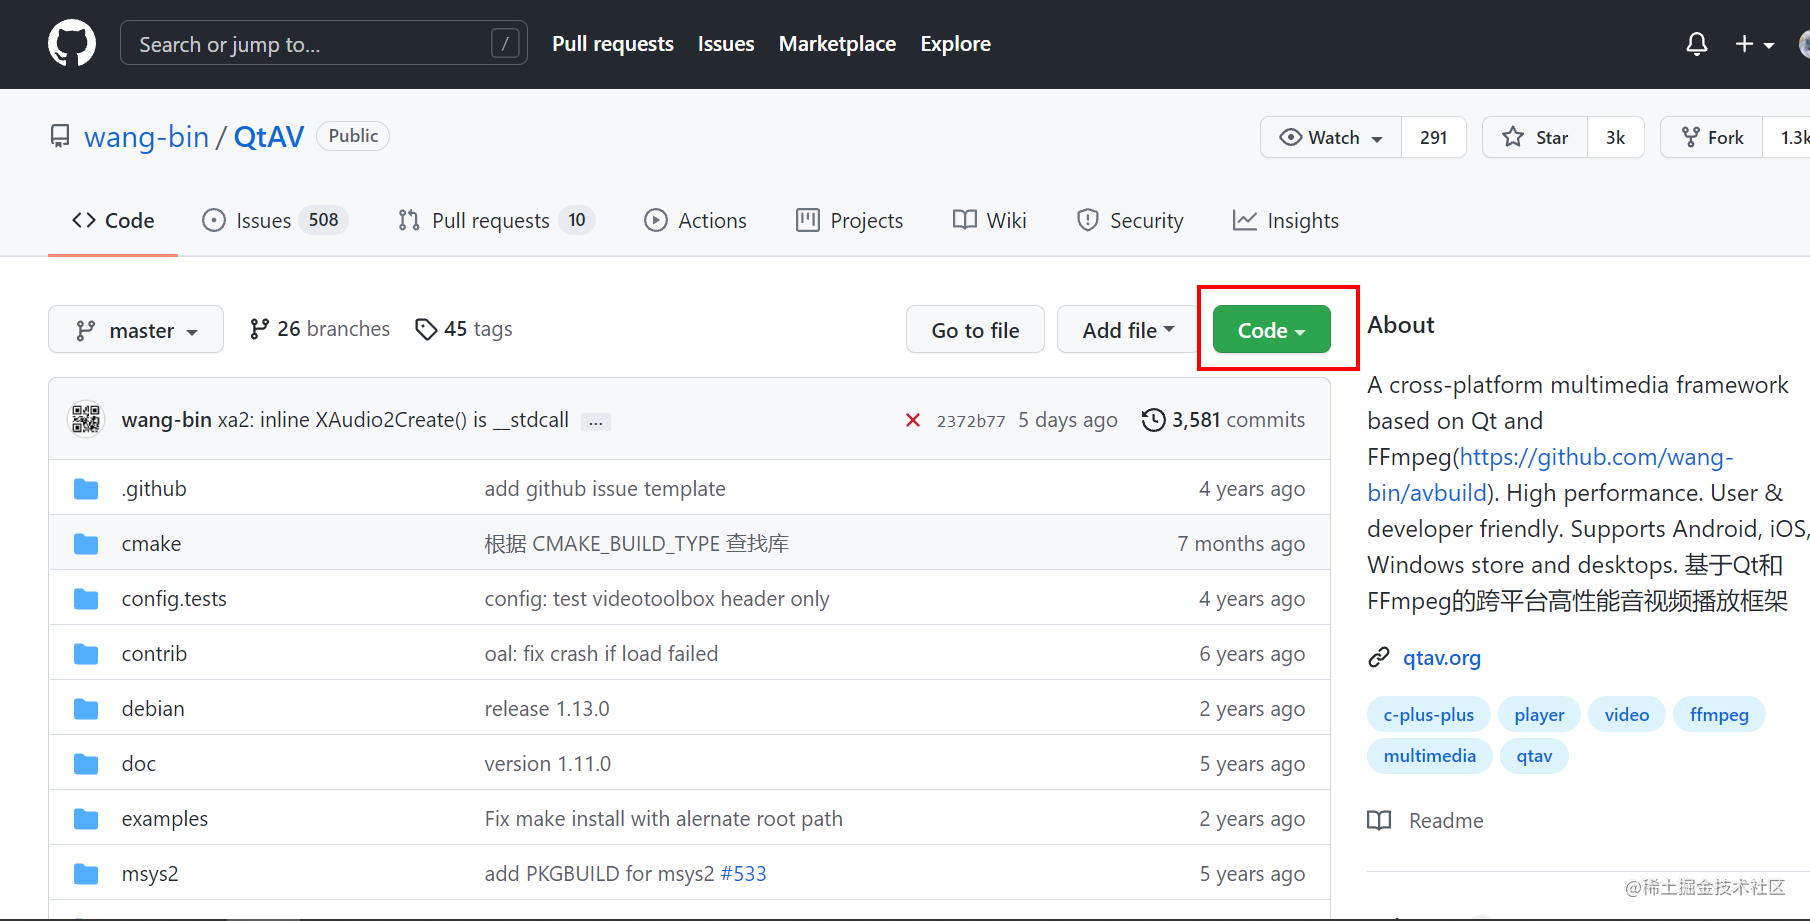1810x921 pixels.
Task: Open the examples folder
Action: [165, 818]
